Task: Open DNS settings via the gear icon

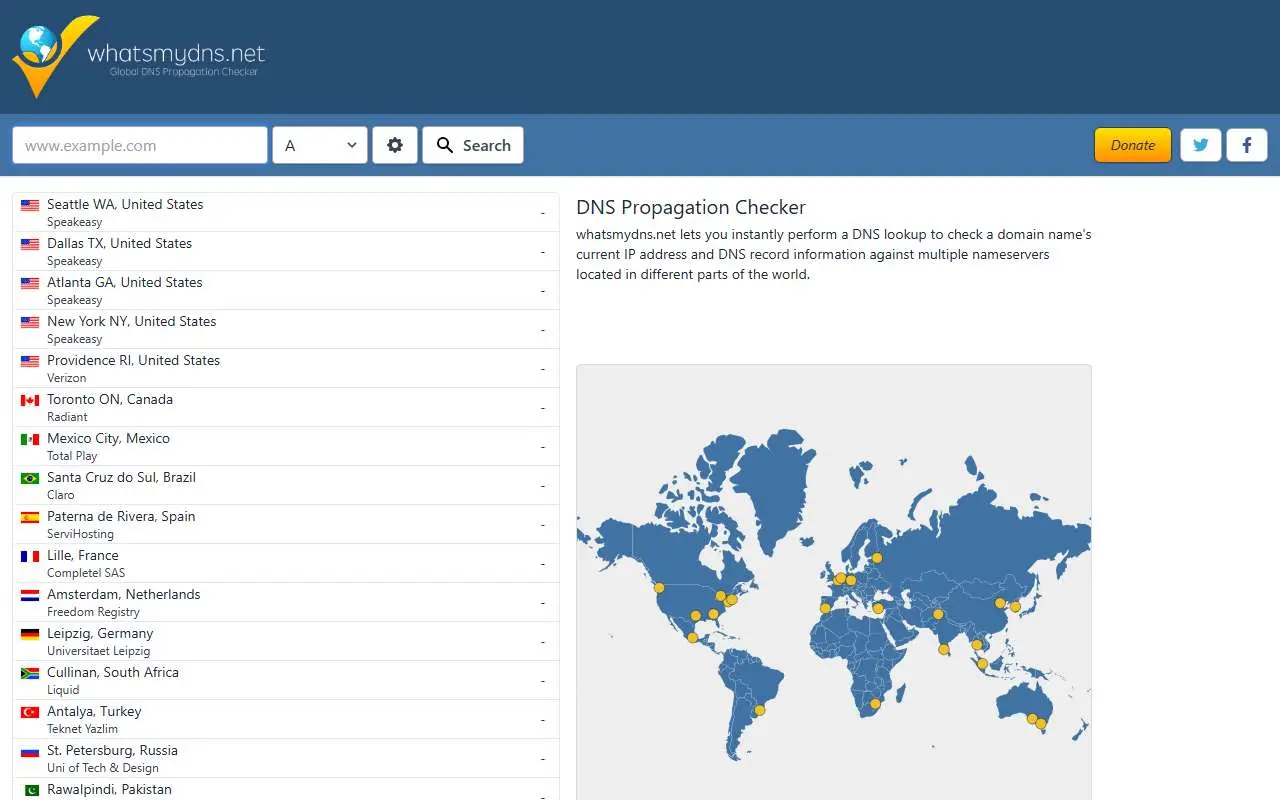Action: point(395,145)
